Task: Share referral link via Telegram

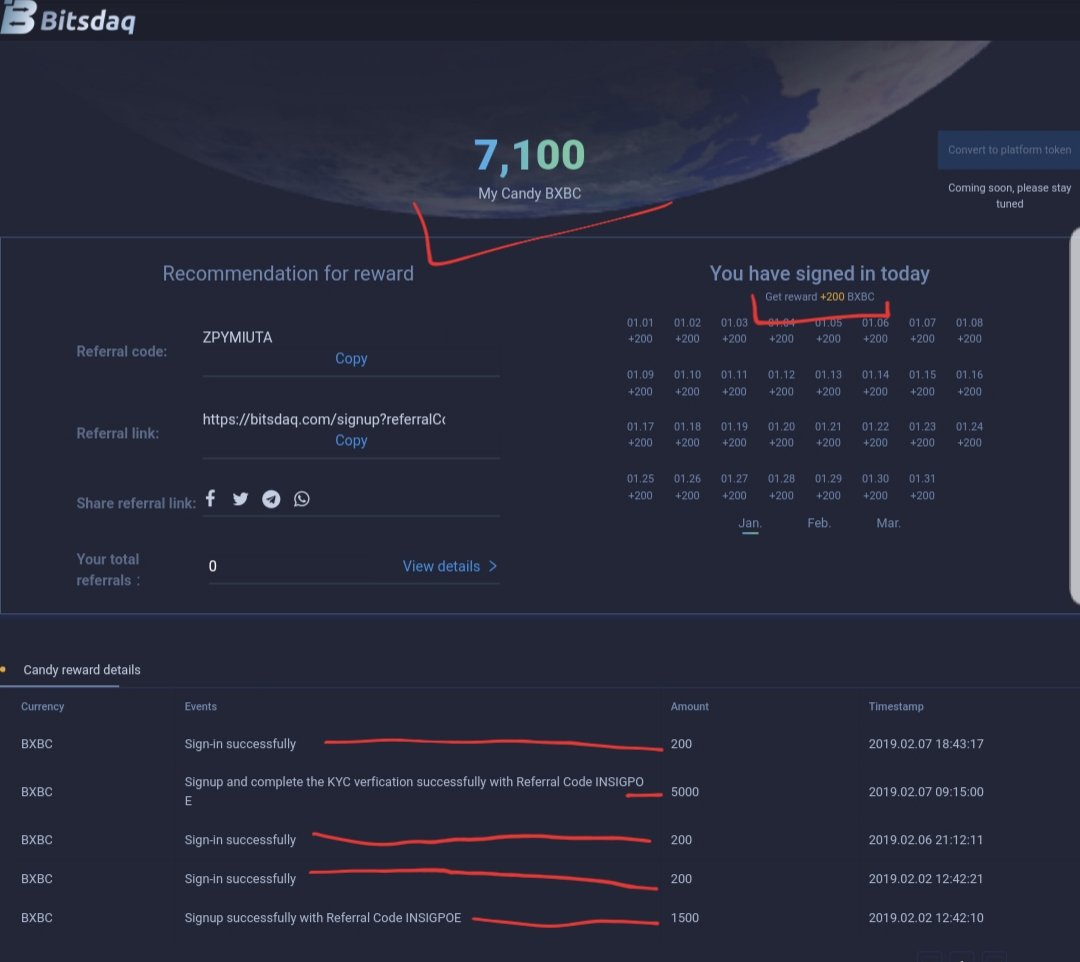Action: click(x=271, y=499)
